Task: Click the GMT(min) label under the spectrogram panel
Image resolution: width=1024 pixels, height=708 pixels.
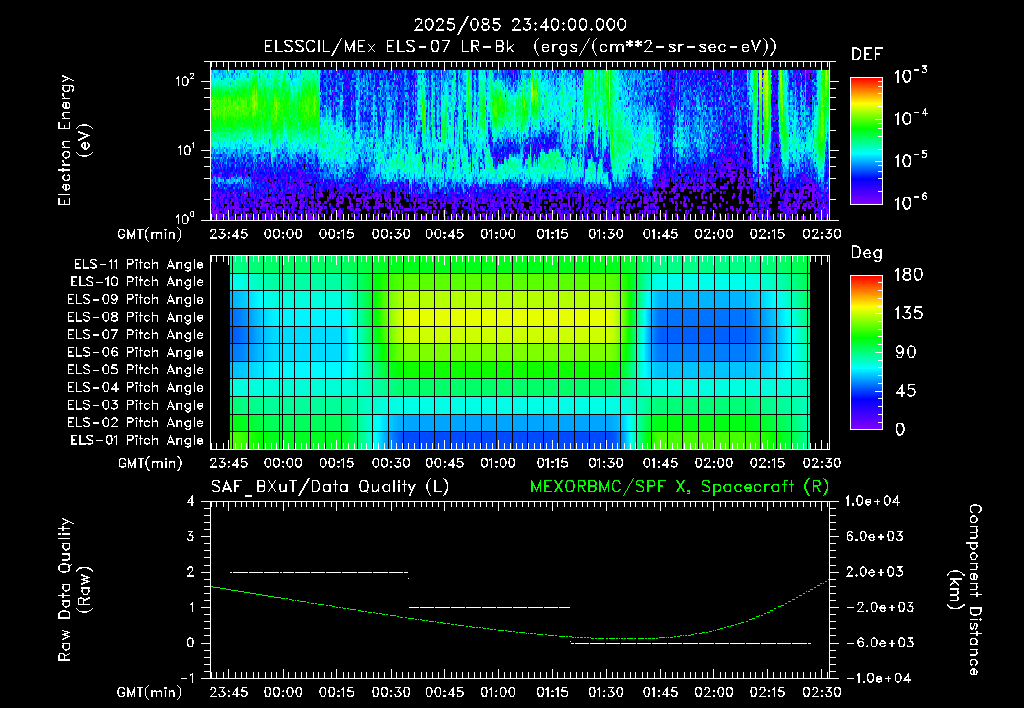Action: coord(150,234)
